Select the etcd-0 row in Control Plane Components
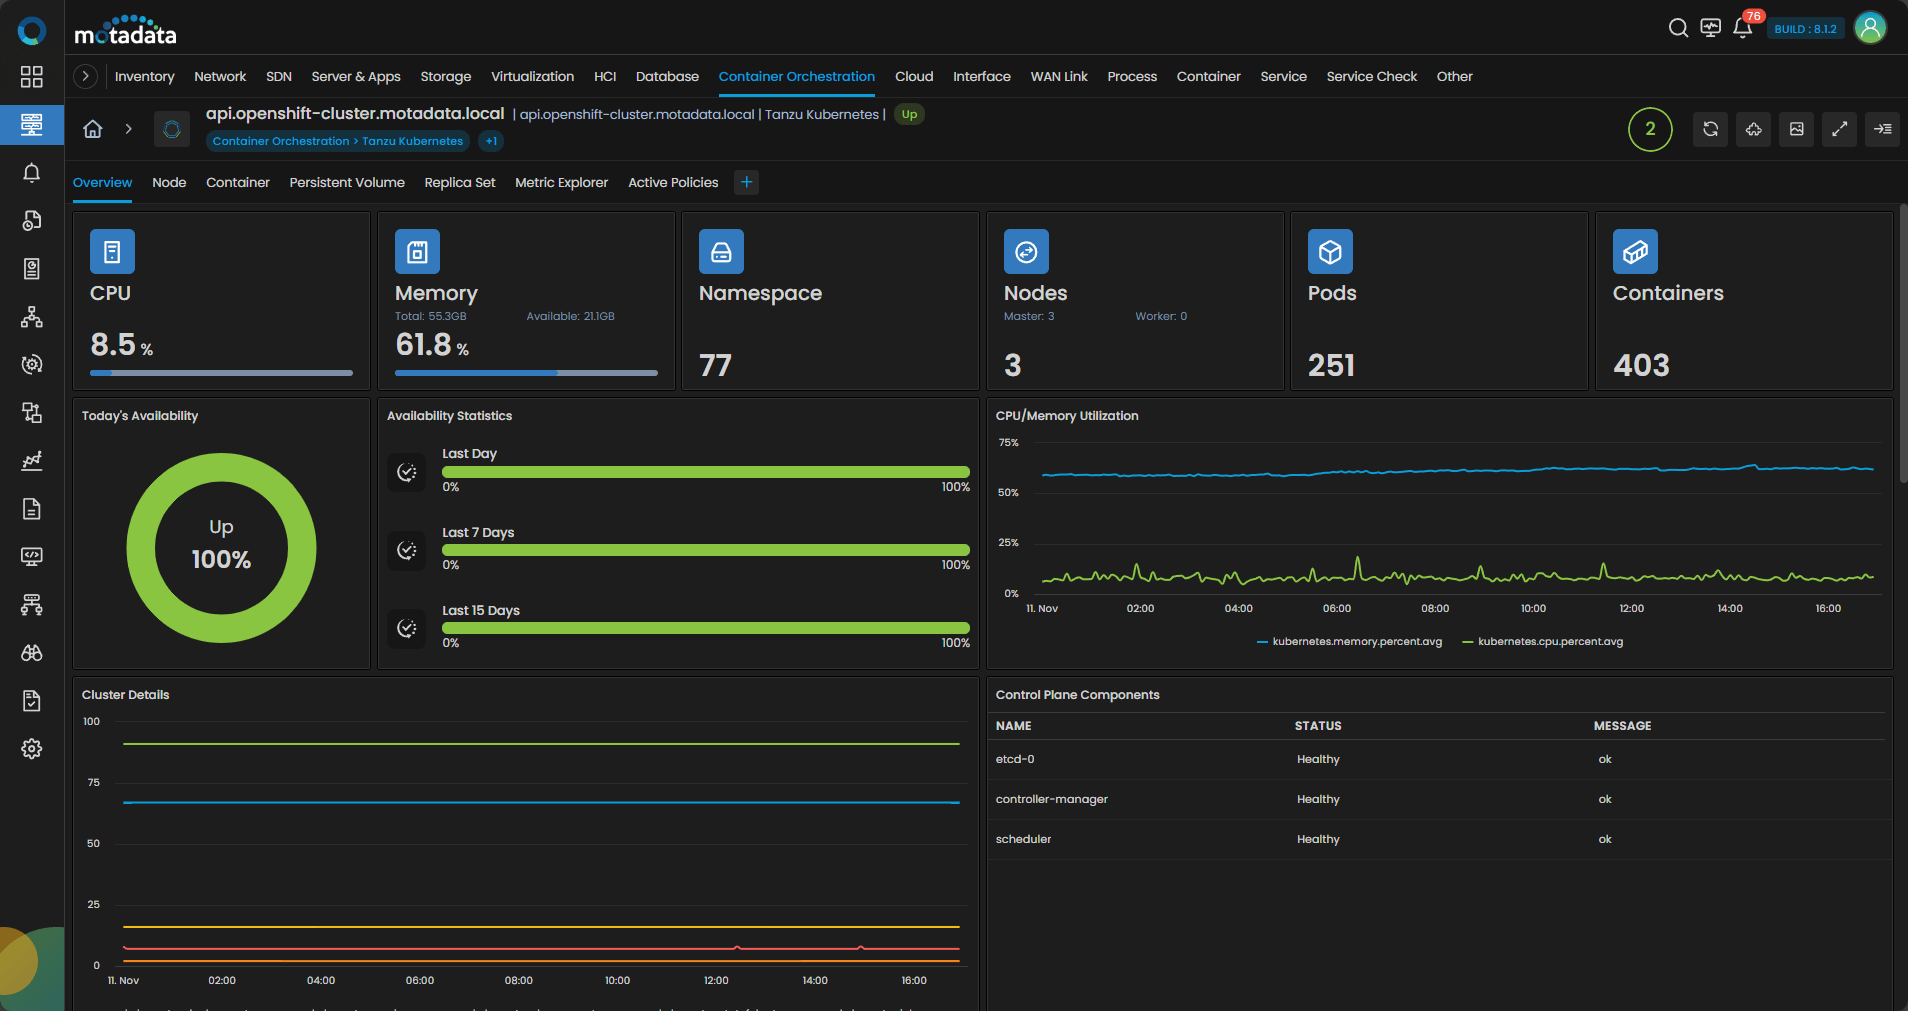 [1015, 759]
